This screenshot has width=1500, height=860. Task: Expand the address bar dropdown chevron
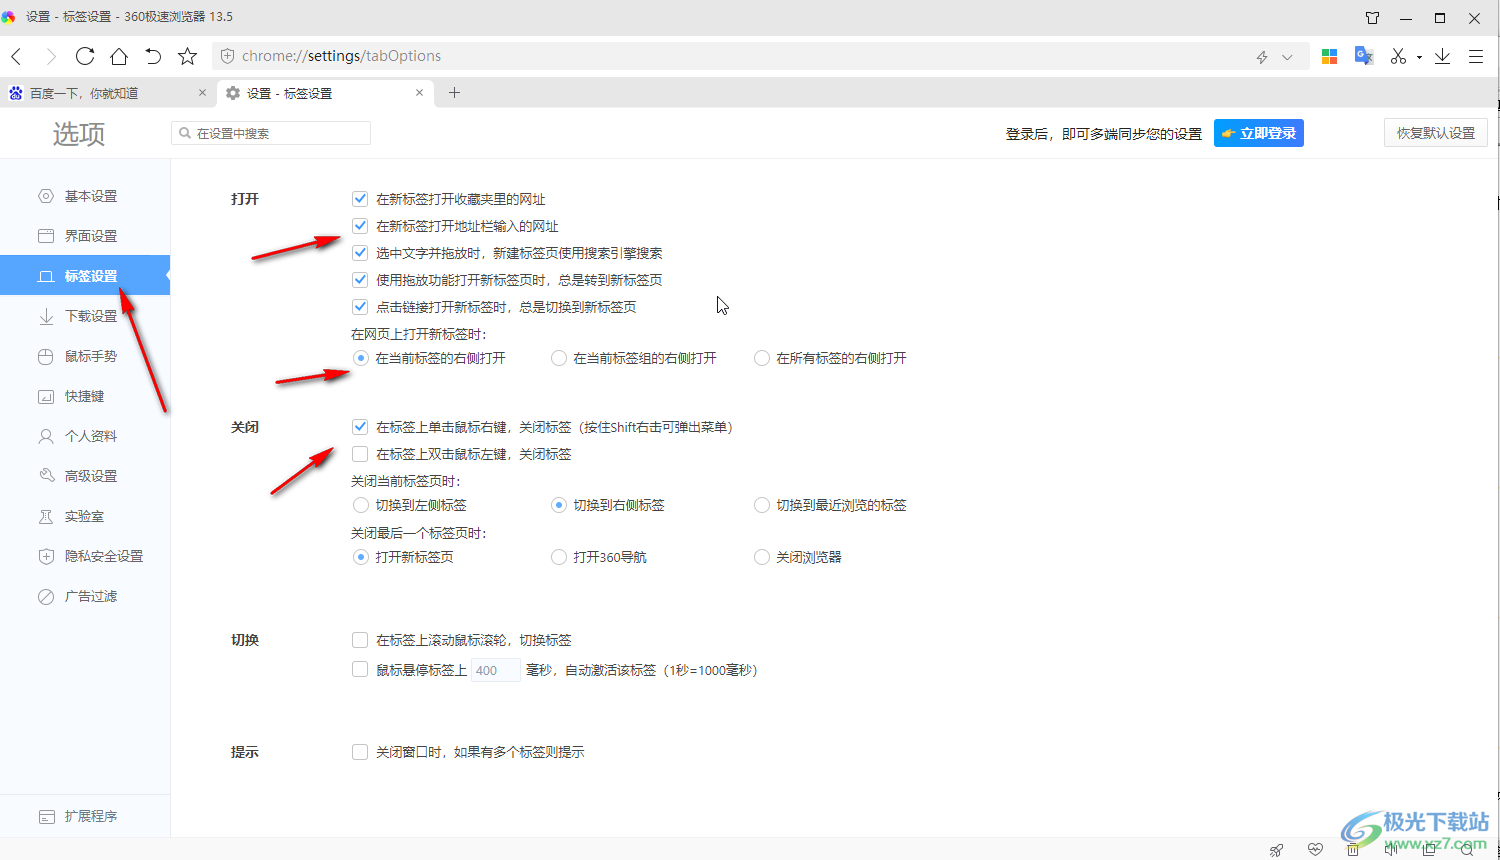coord(1288,57)
